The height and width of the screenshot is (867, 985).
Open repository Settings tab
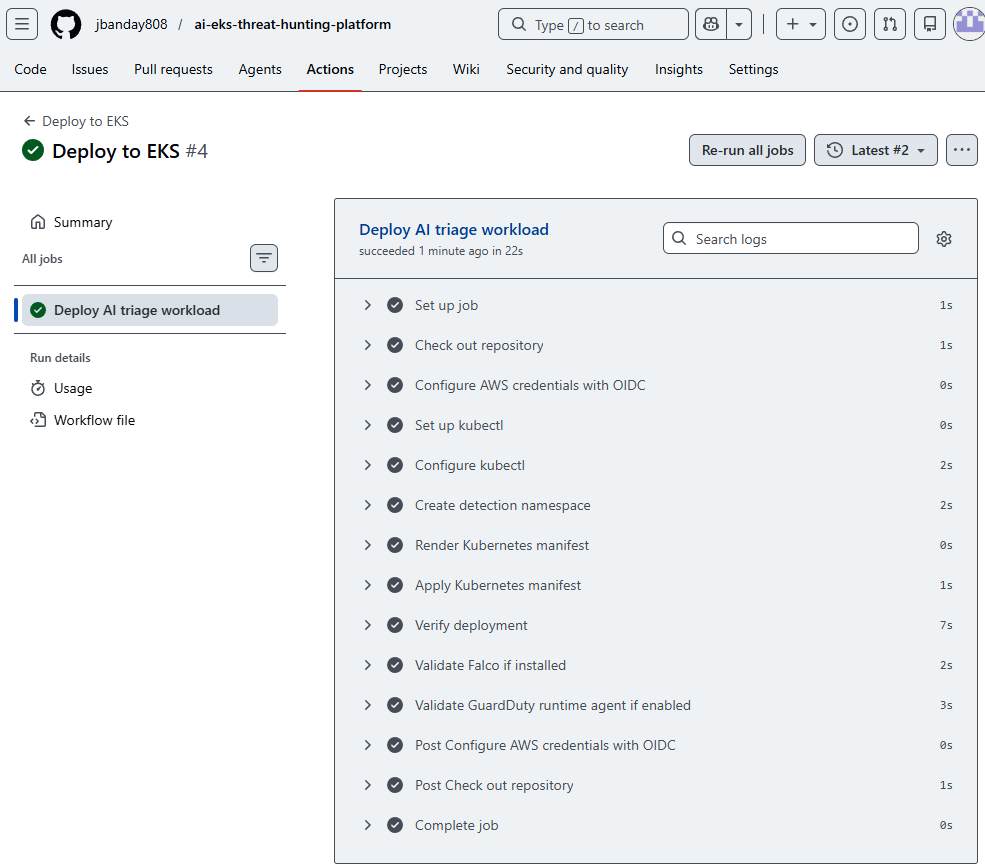[753, 69]
